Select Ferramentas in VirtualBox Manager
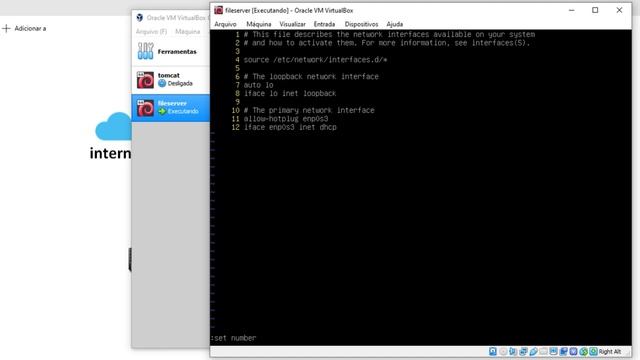This screenshot has width=640, height=360. (171, 51)
